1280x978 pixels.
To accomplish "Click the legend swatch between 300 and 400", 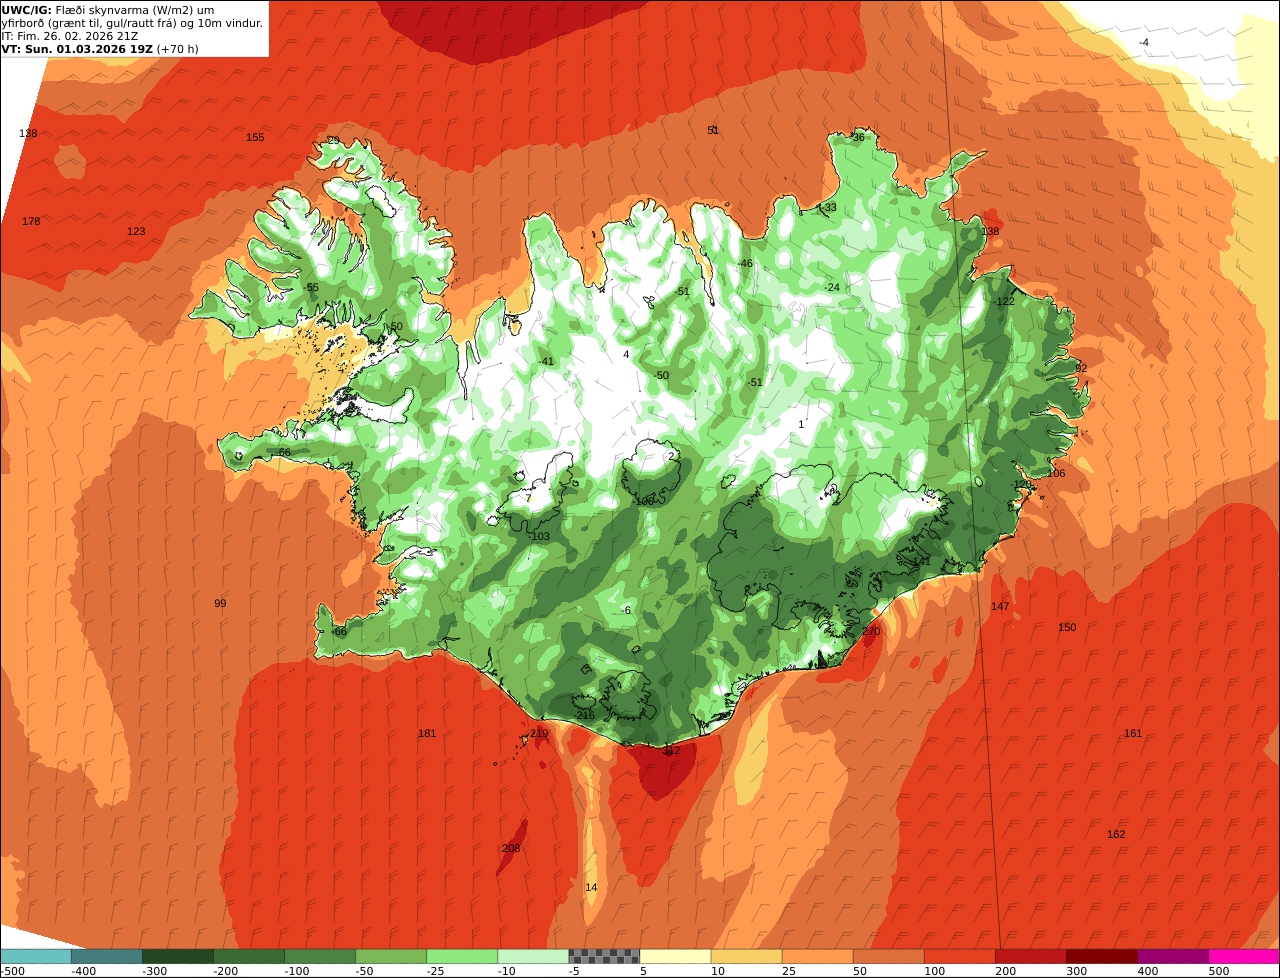I will 1101,956.
